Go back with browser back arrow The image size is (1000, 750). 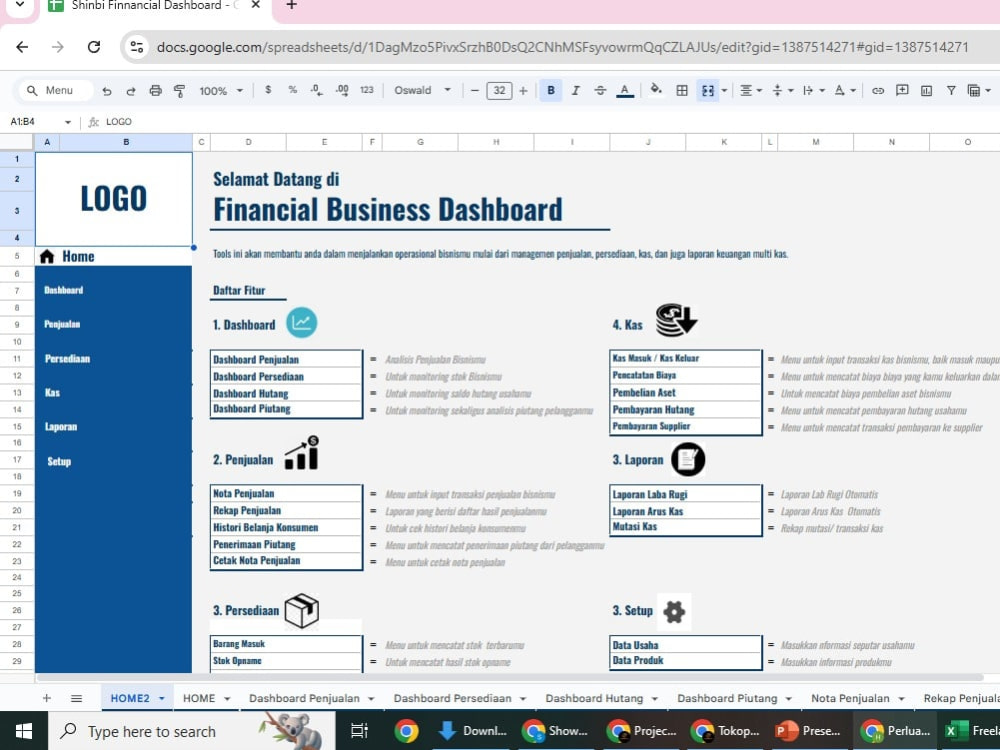coord(22,47)
